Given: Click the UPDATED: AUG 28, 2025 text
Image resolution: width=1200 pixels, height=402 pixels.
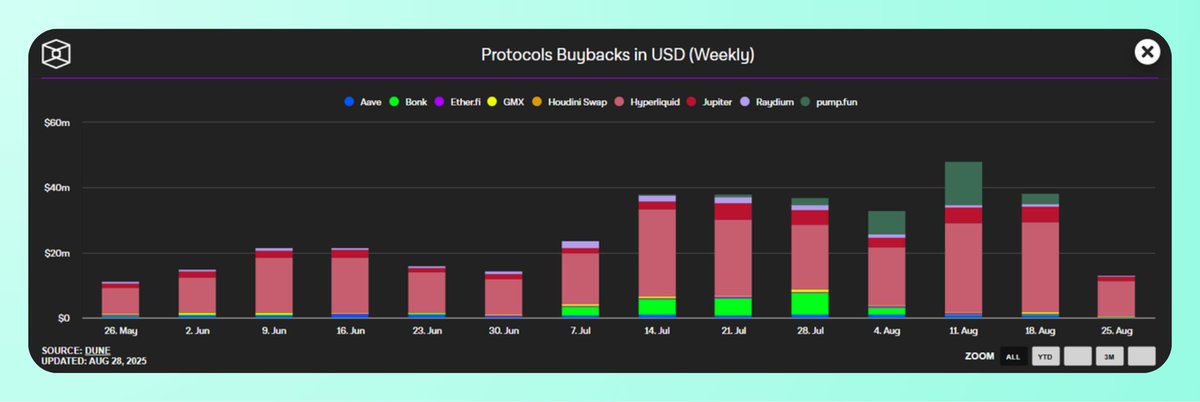Looking at the screenshot, I should (x=95, y=359).
